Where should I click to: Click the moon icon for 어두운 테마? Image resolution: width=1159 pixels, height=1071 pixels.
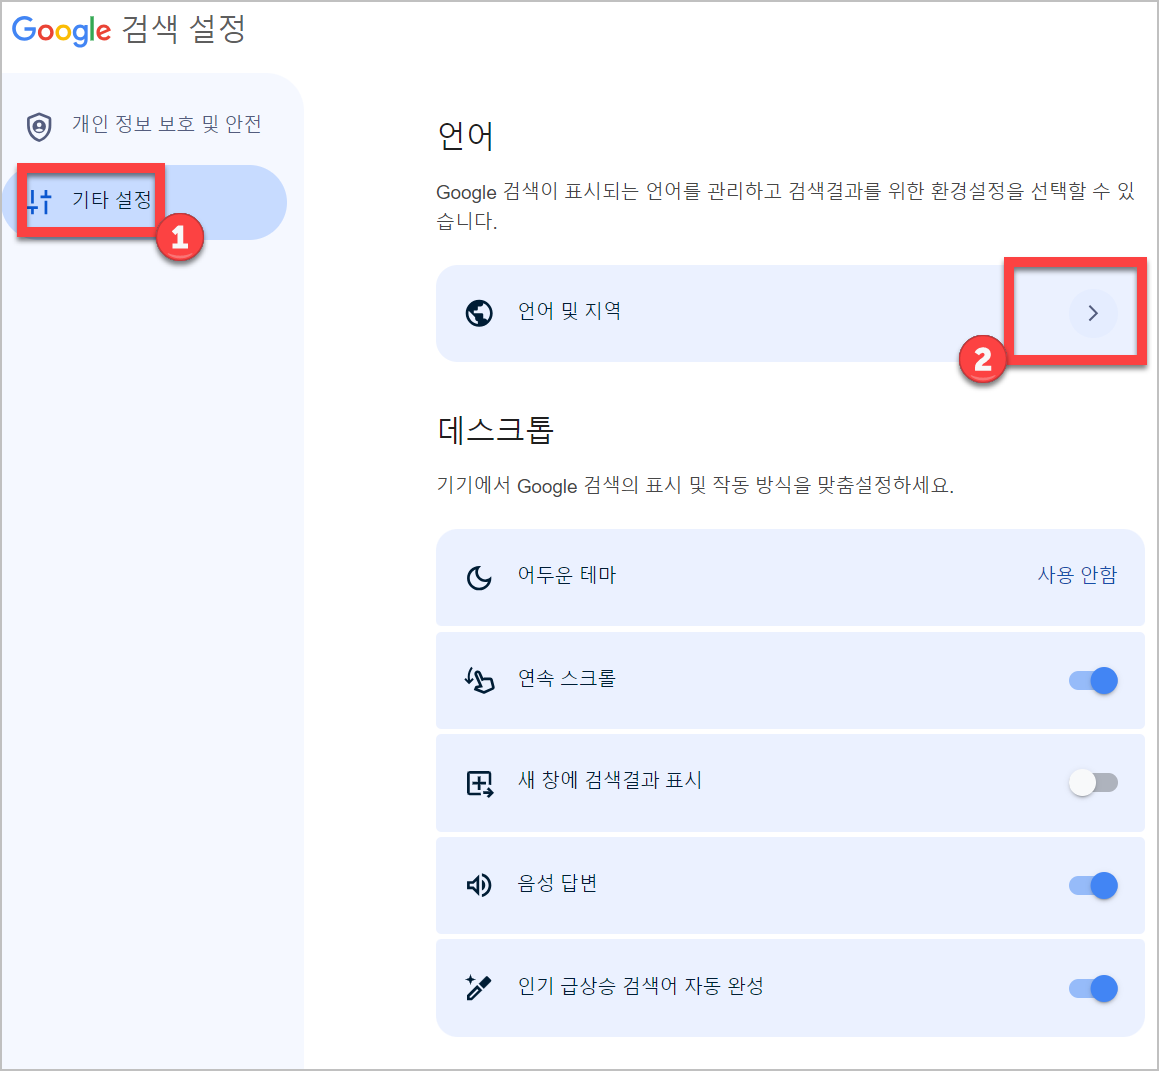(x=479, y=577)
